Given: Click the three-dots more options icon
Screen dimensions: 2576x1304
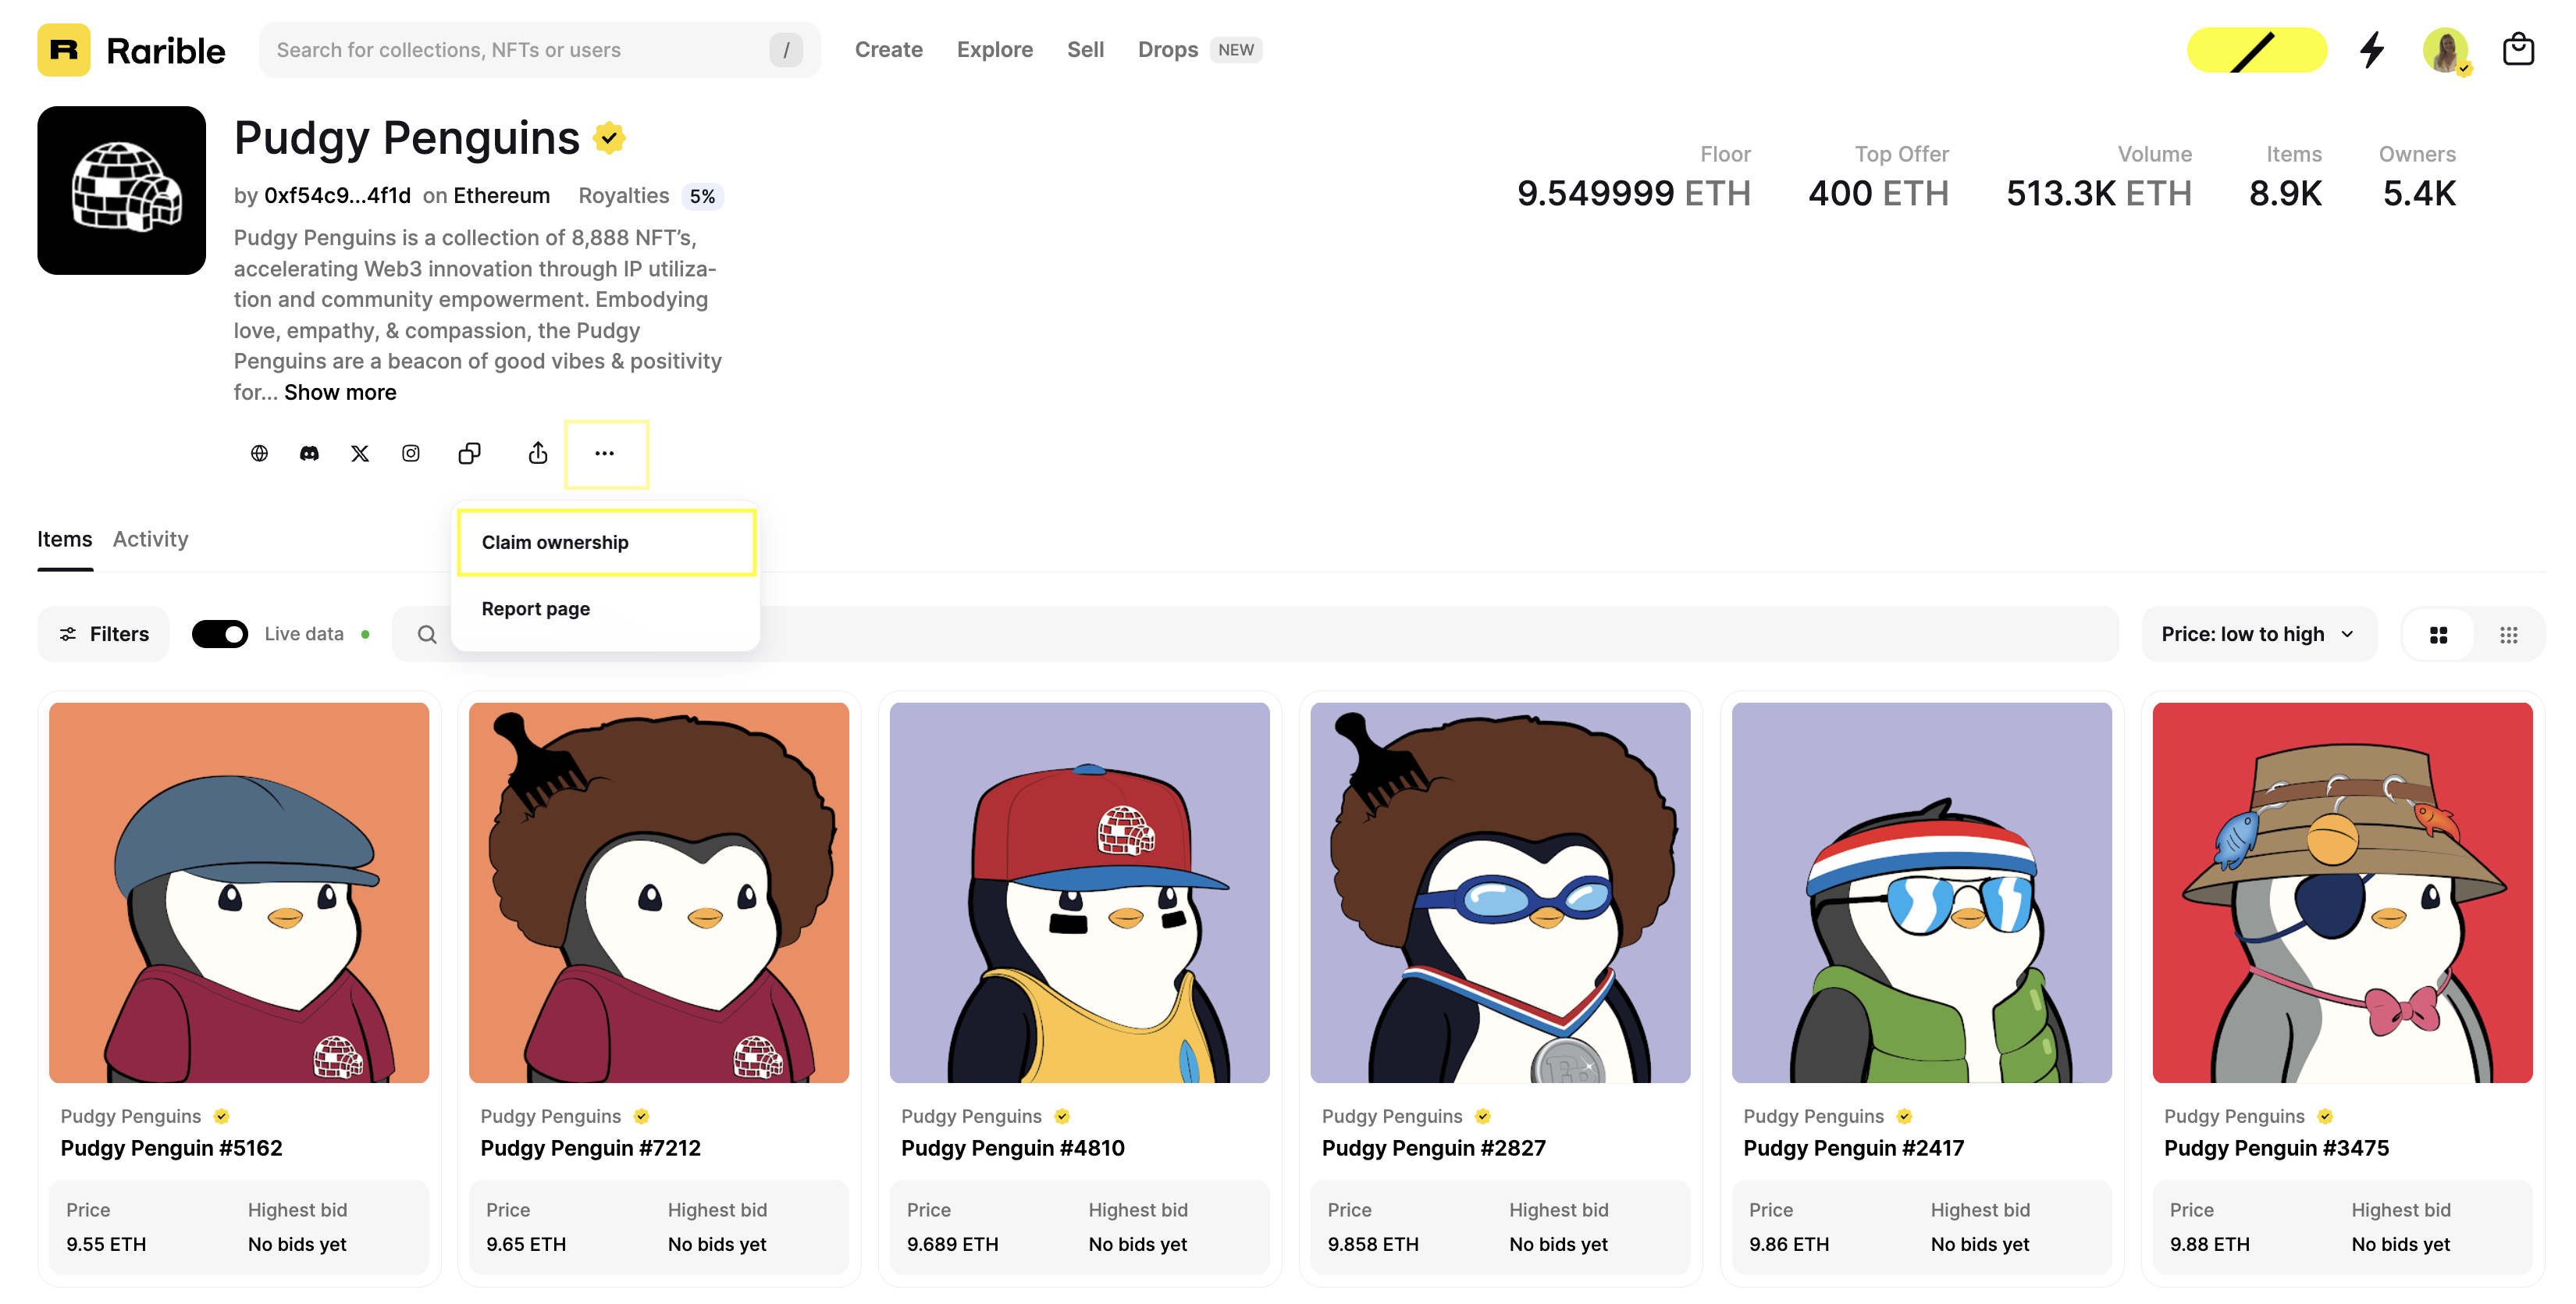Looking at the screenshot, I should (x=605, y=454).
